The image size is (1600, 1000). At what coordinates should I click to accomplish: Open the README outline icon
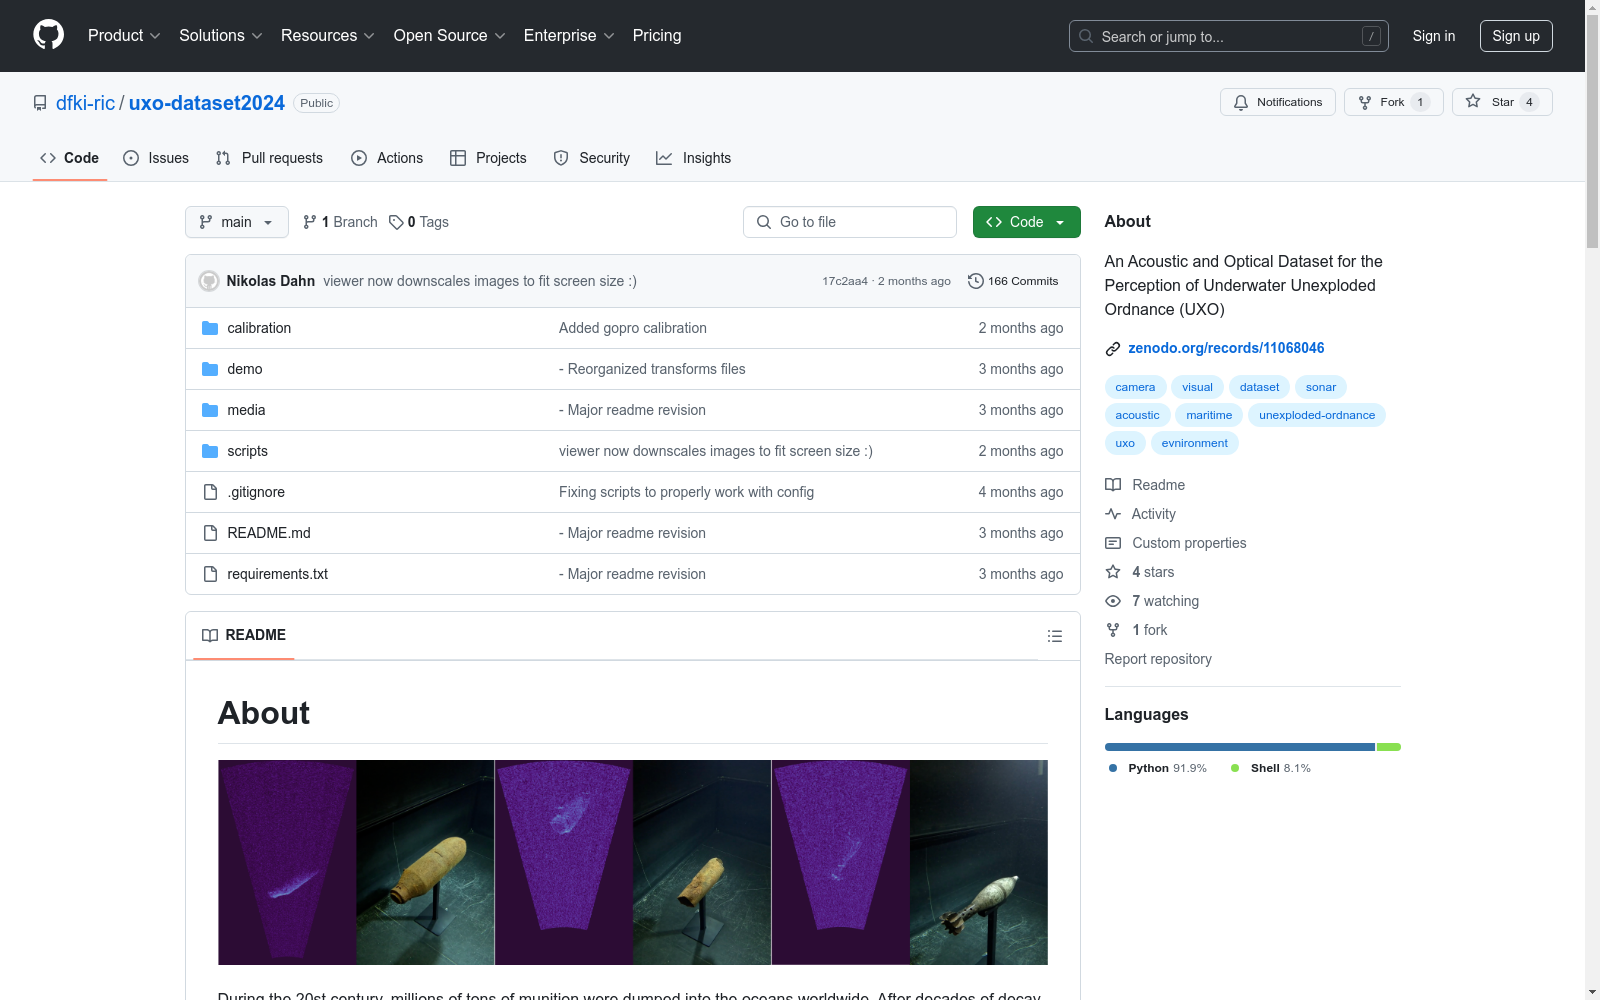coord(1054,636)
